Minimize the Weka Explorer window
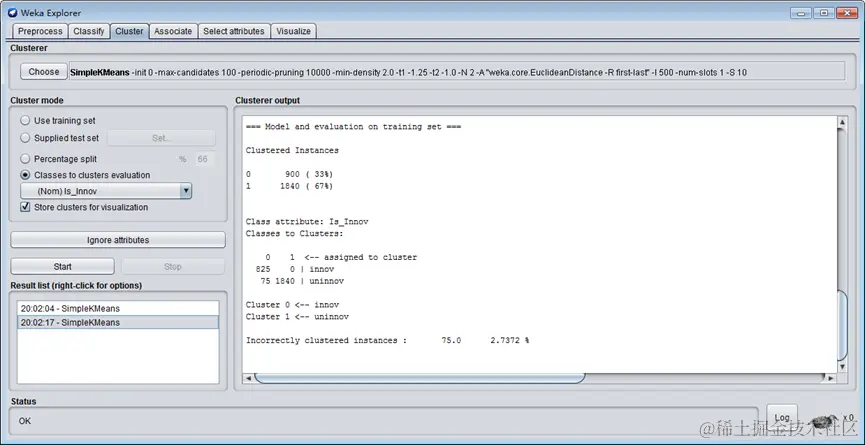This screenshot has width=865, height=445. pos(800,13)
